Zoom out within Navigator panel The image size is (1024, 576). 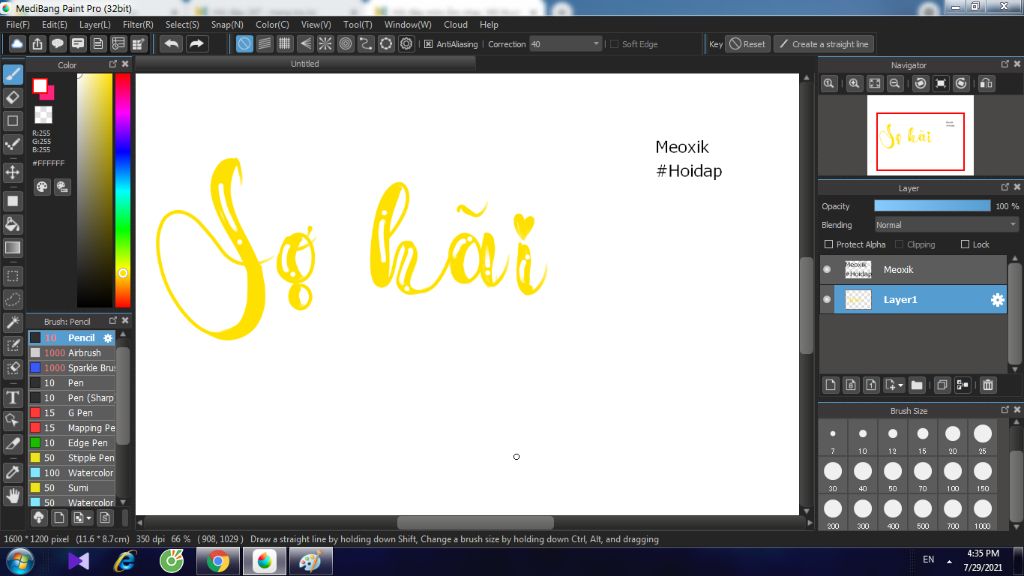click(x=895, y=84)
